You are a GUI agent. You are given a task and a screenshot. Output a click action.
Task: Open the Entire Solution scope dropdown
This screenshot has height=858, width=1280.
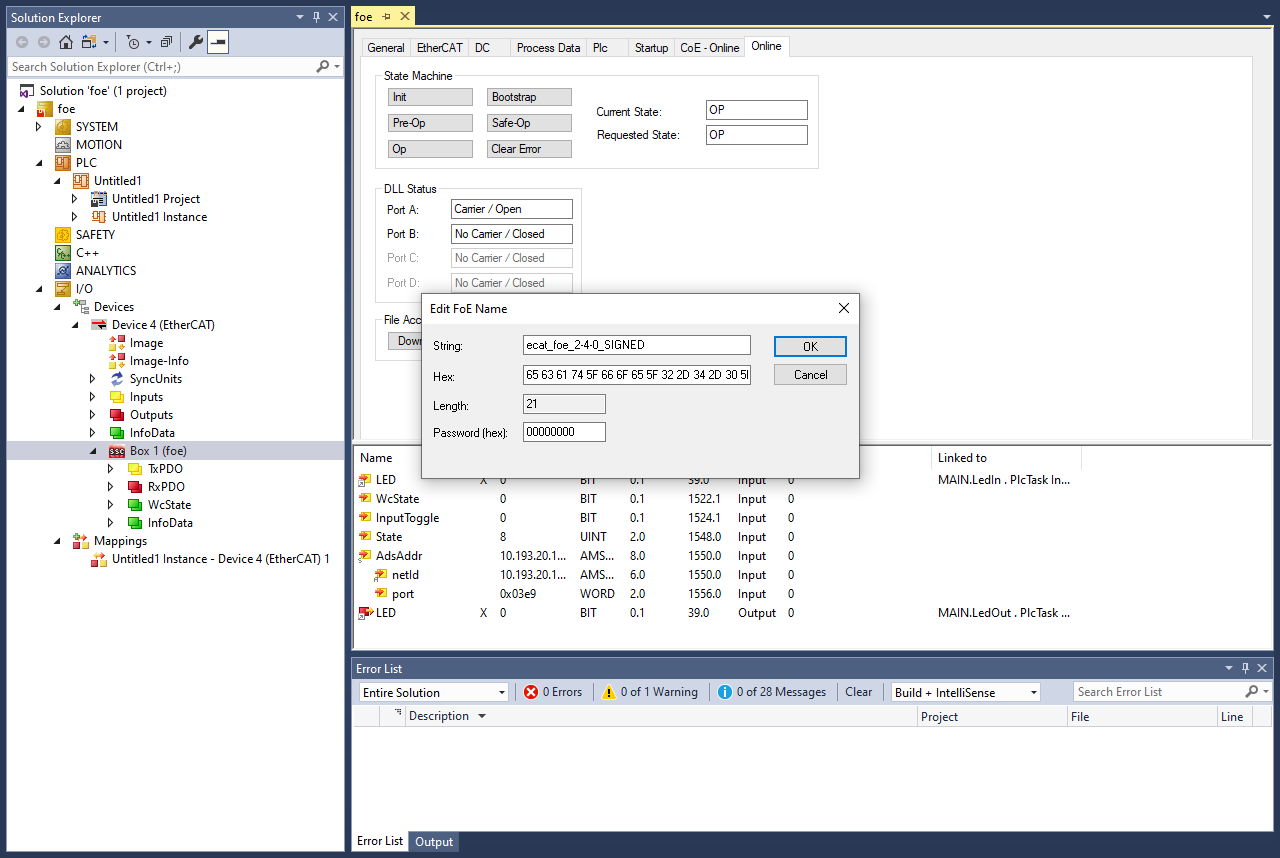pyautogui.click(x=434, y=692)
